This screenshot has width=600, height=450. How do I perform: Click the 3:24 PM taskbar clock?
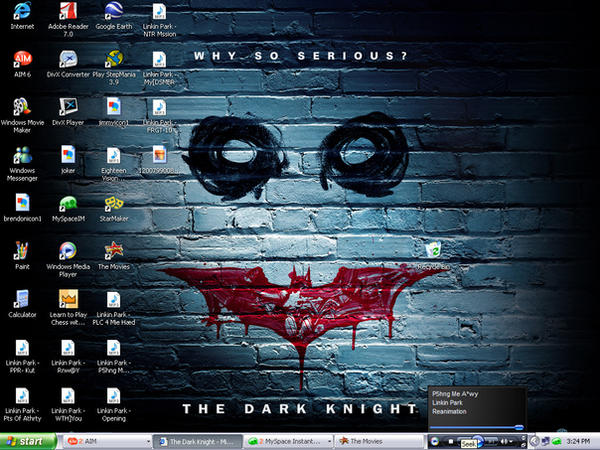pyautogui.click(x=578, y=442)
